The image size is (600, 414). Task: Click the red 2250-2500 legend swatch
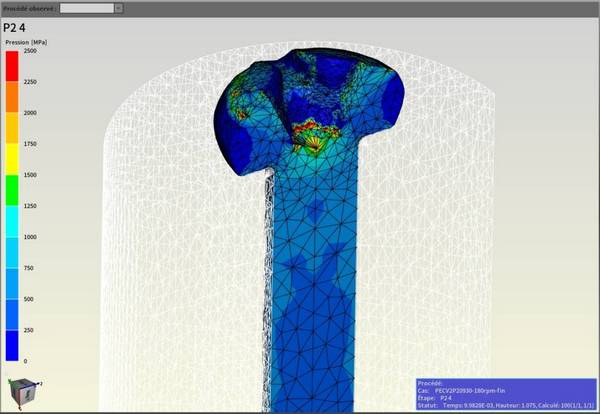12,66
